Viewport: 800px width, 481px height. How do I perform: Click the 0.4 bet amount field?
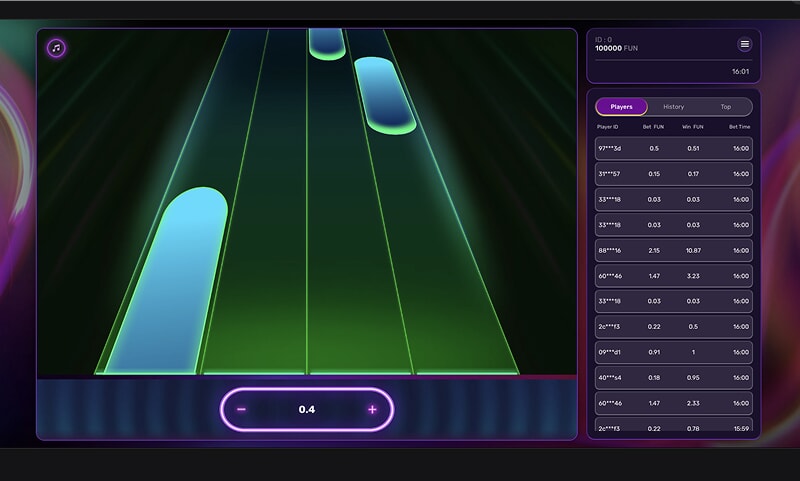click(x=307, y=409)
